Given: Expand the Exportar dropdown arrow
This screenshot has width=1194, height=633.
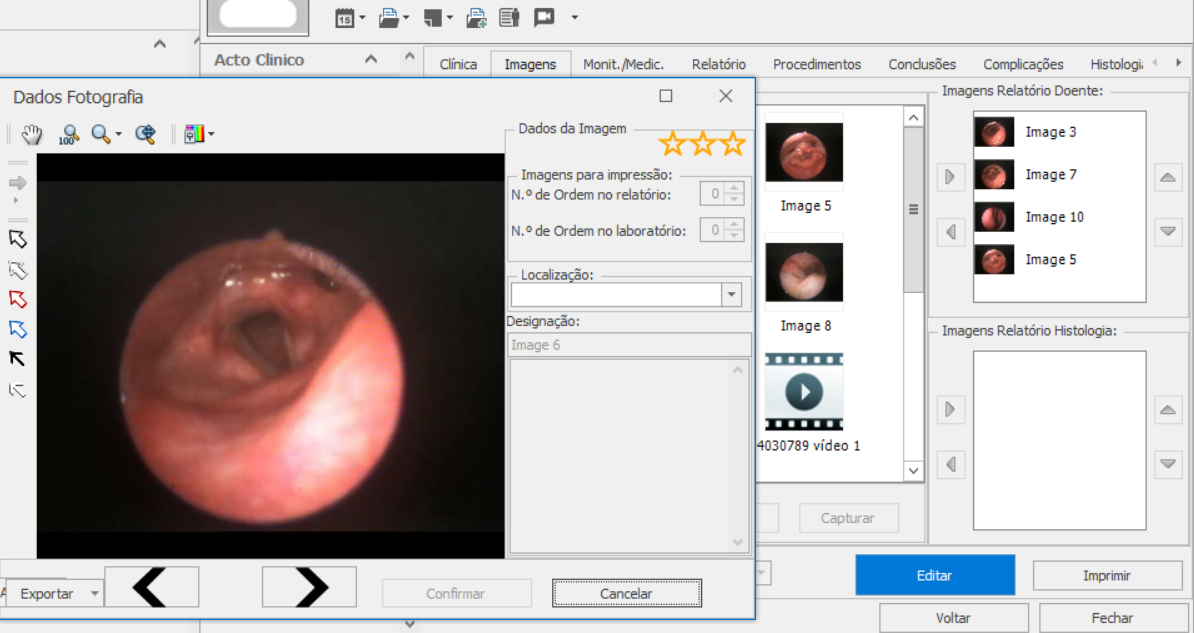Looking at the screenshot, I should point(94,594).
